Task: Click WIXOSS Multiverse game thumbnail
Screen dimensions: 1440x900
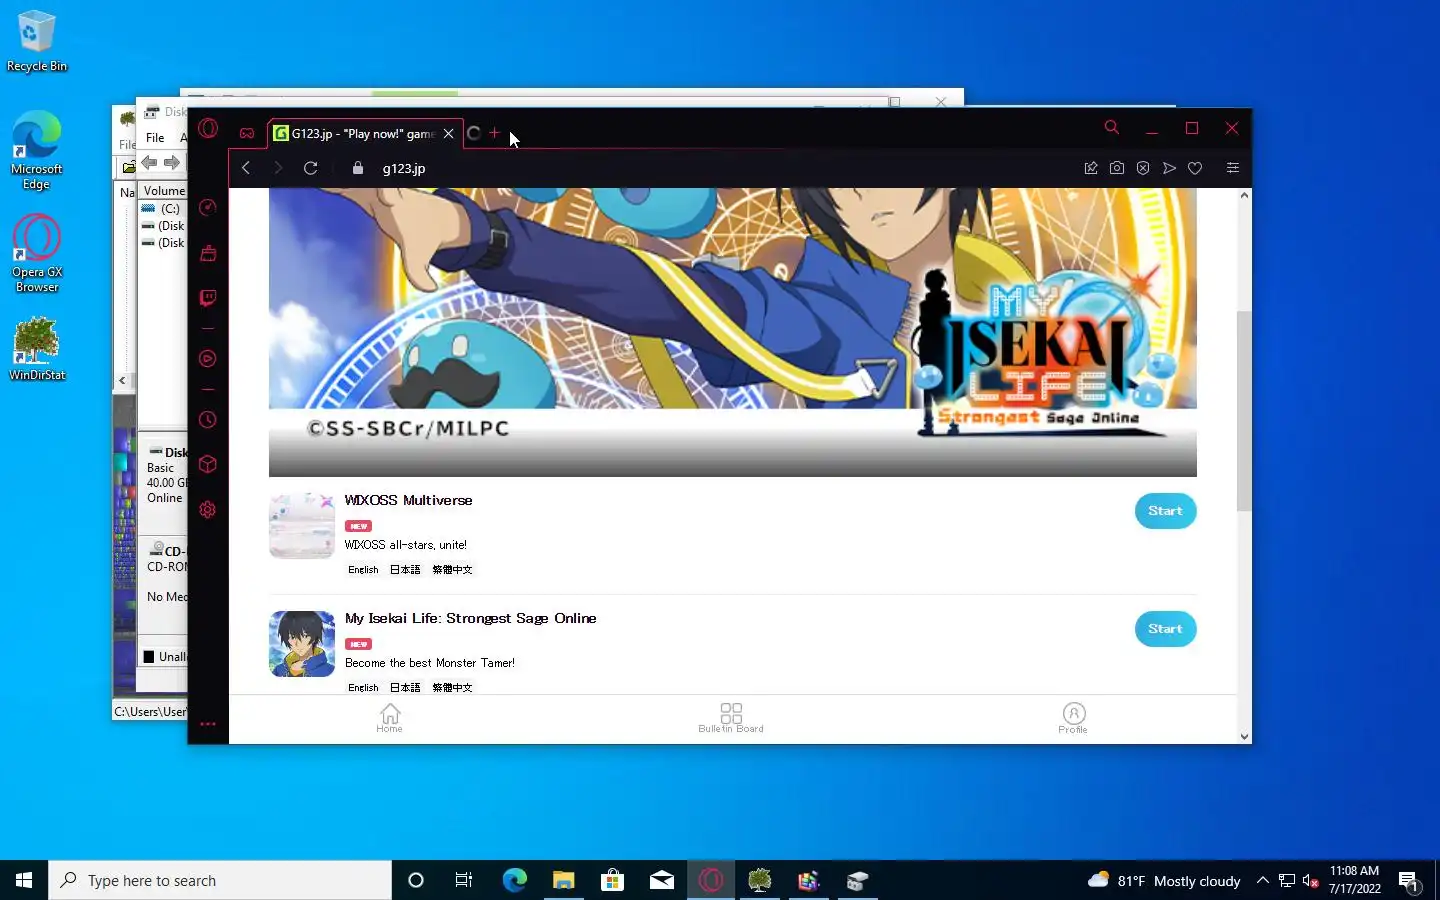Action: tap(302, 526)
